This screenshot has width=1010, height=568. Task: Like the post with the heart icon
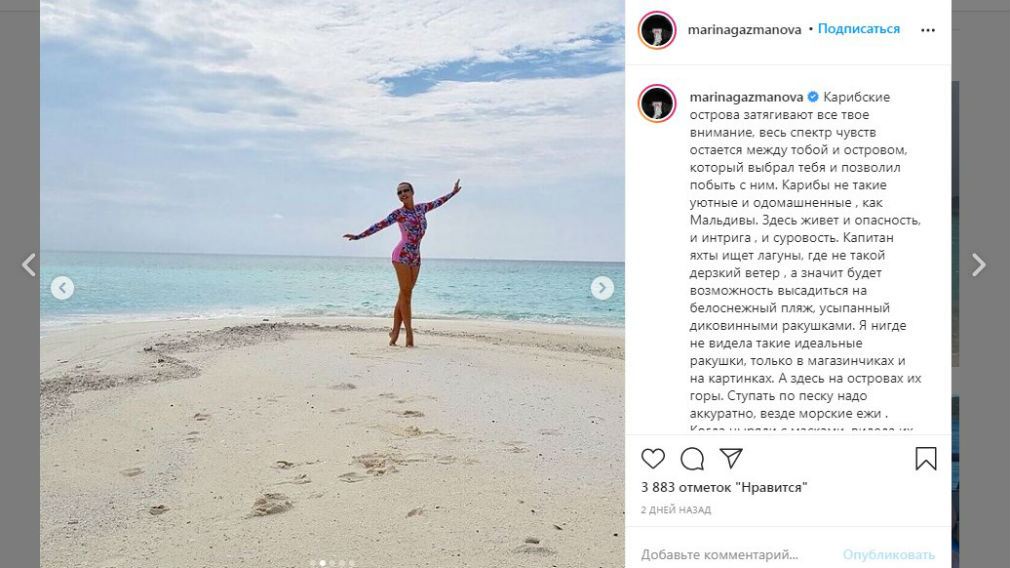[x=653, y=458]
